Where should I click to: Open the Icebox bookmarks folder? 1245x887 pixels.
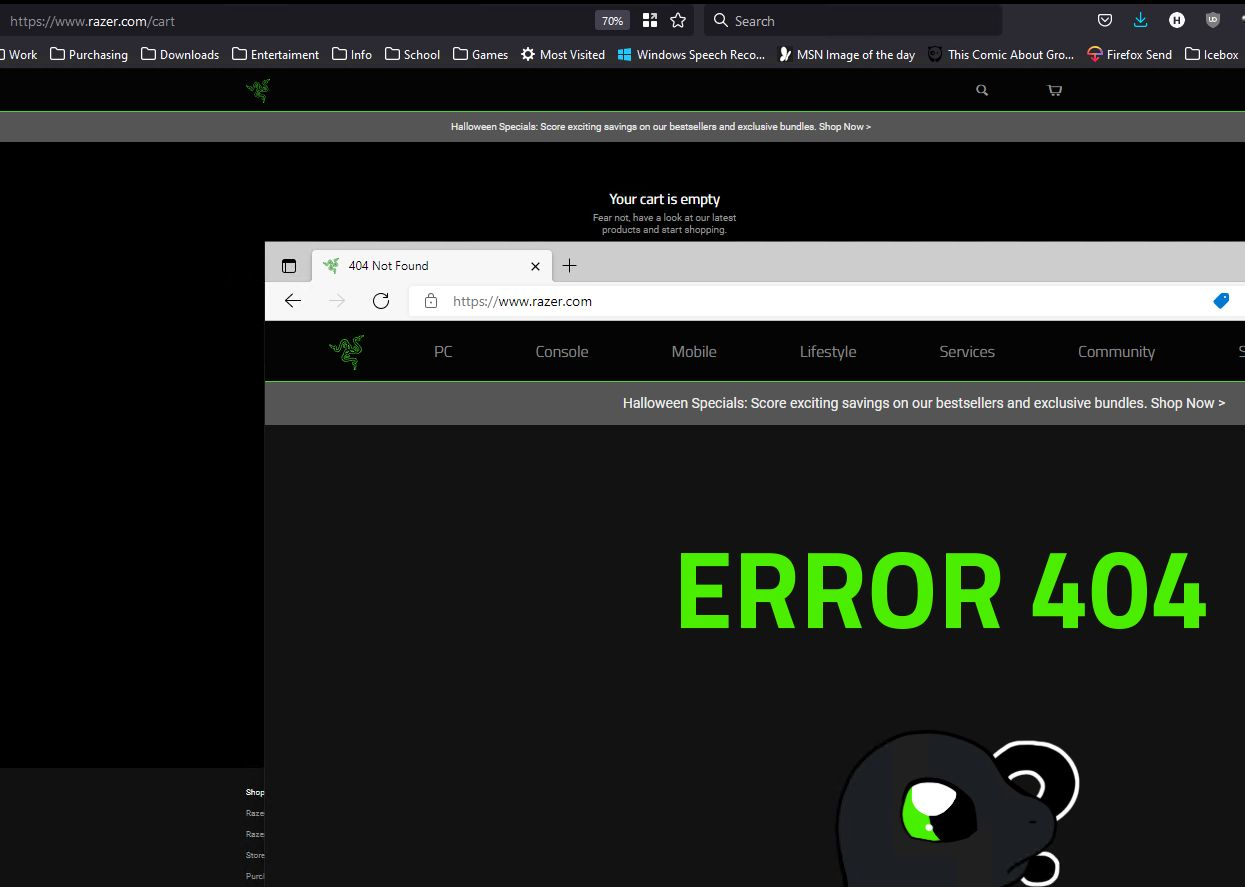1211,55
